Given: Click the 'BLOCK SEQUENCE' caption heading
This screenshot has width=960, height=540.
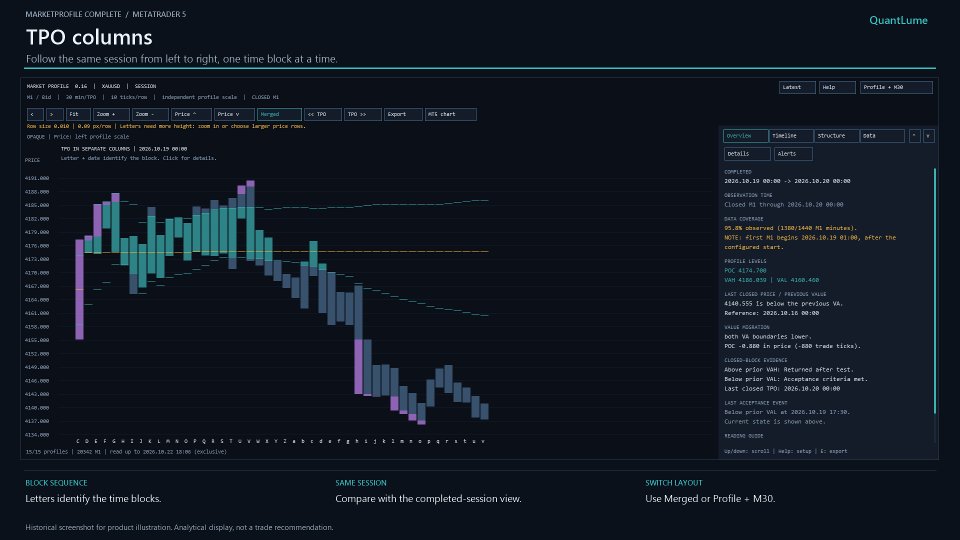Looking at the screenshot, I should (x=56, y=483).
